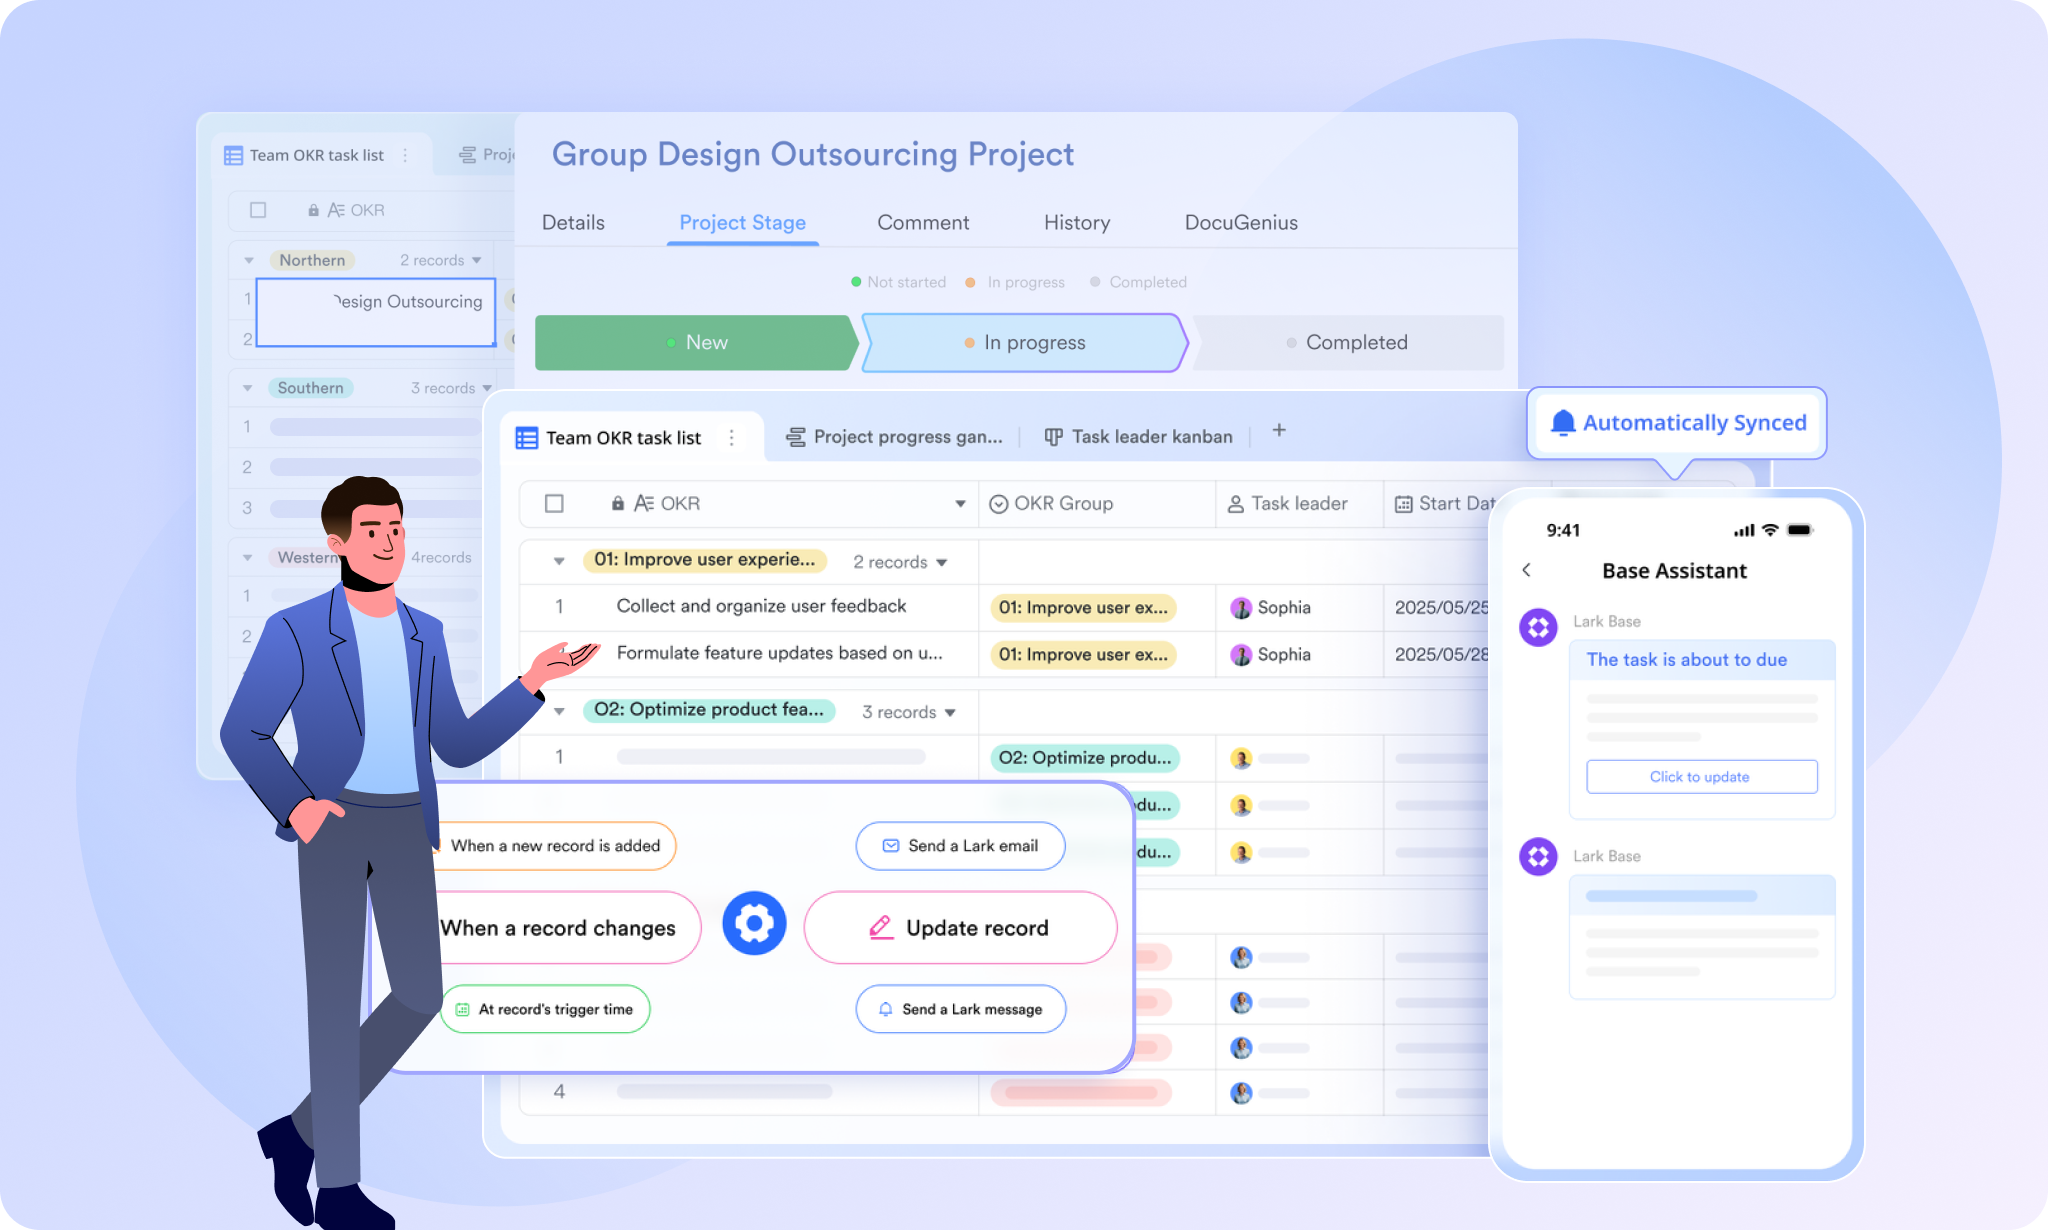Switch to the Details tab

point(573,222)
